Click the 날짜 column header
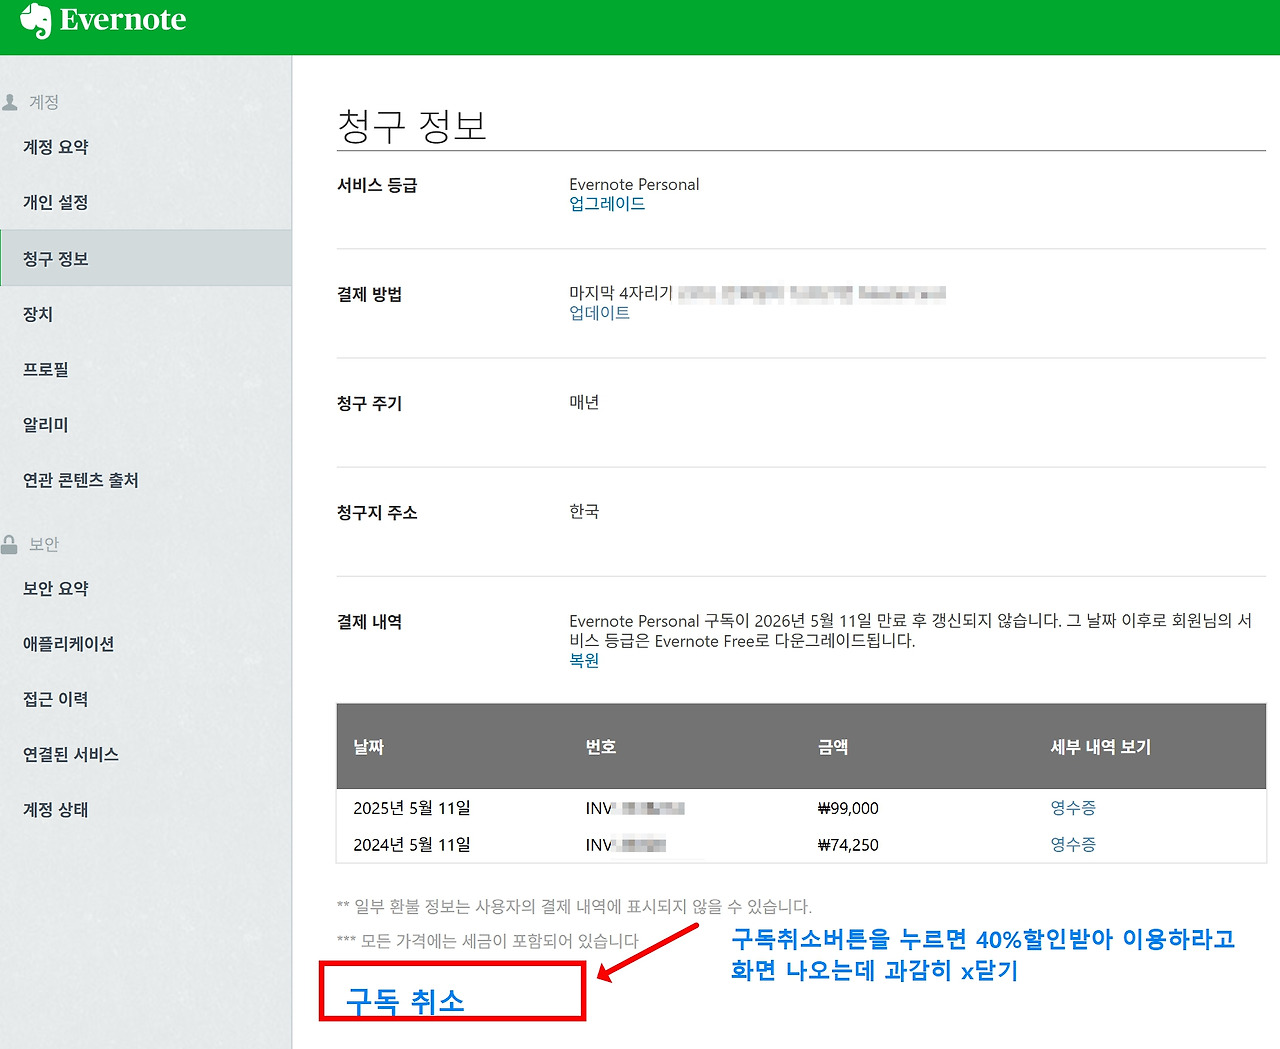The width and height of the screenshot is (1280, 1049). coord(369,747)
